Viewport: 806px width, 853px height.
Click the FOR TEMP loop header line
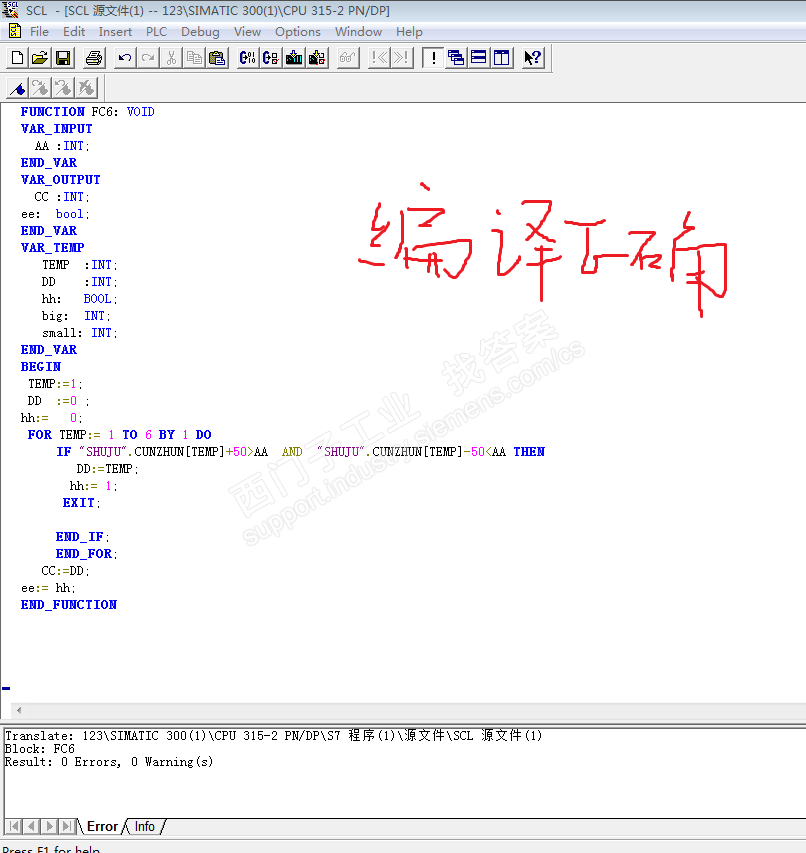click(120, 435)
